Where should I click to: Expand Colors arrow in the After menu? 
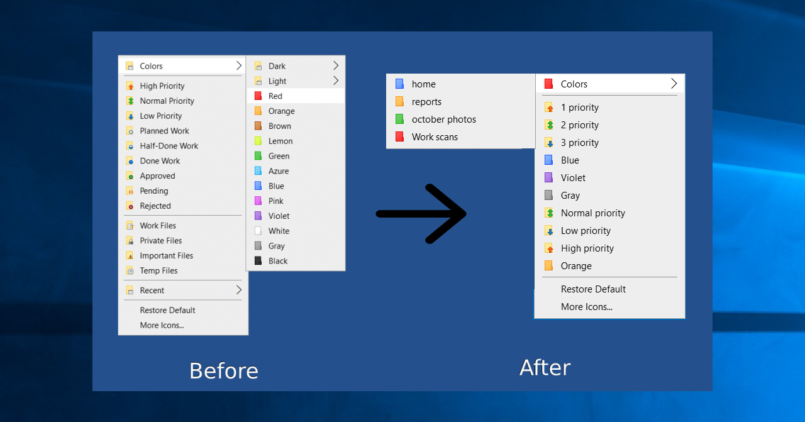pos(673,84)
